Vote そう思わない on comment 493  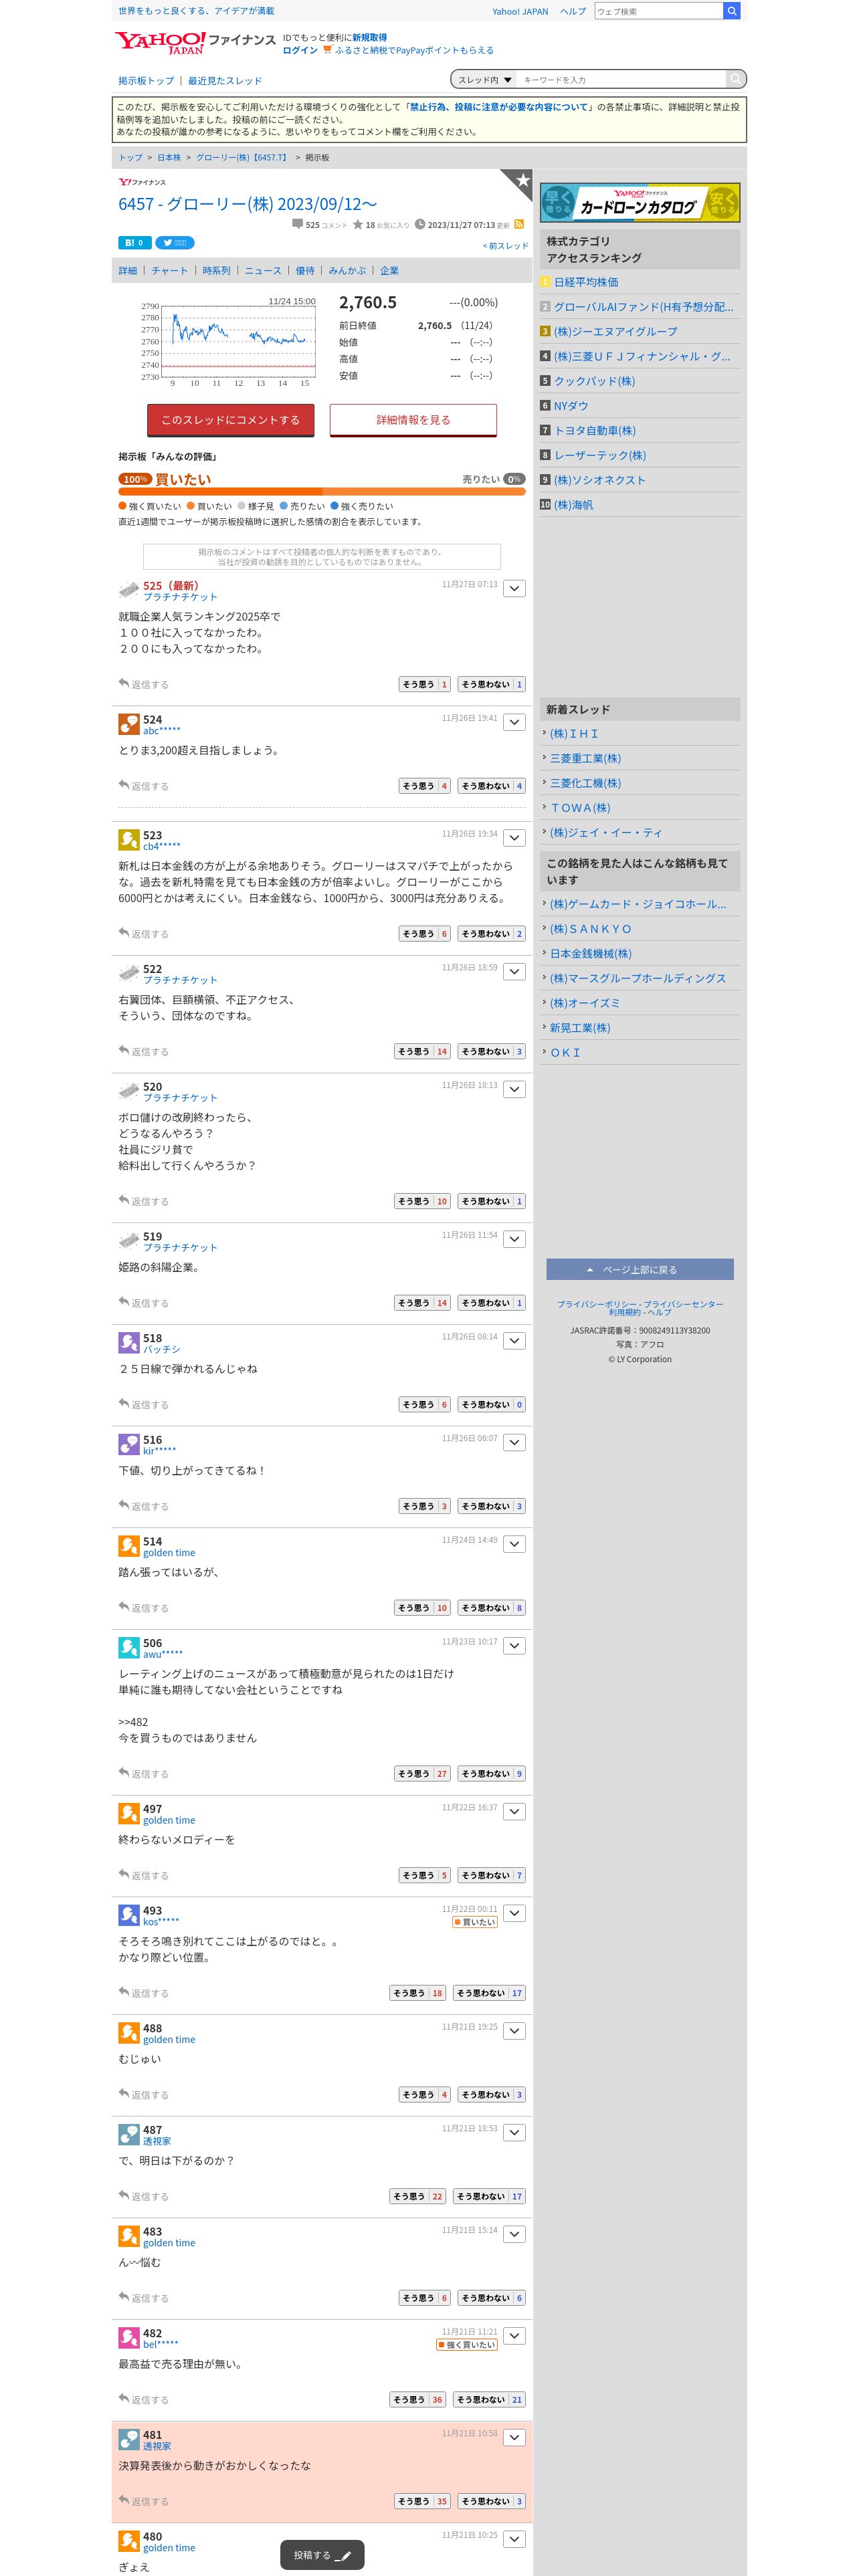pyautogui.click(x=489, y=1993)
